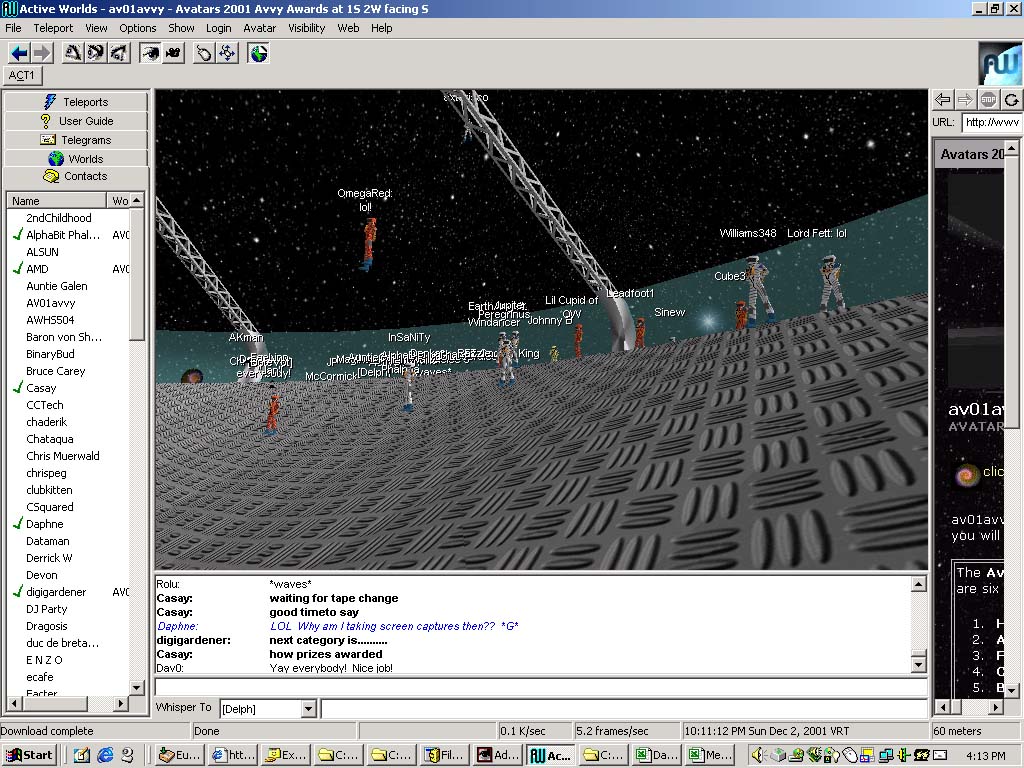Viewport: 1024px width, 768px height.
Task: Click the ACT1 button
Action: [x=22, y=76]
